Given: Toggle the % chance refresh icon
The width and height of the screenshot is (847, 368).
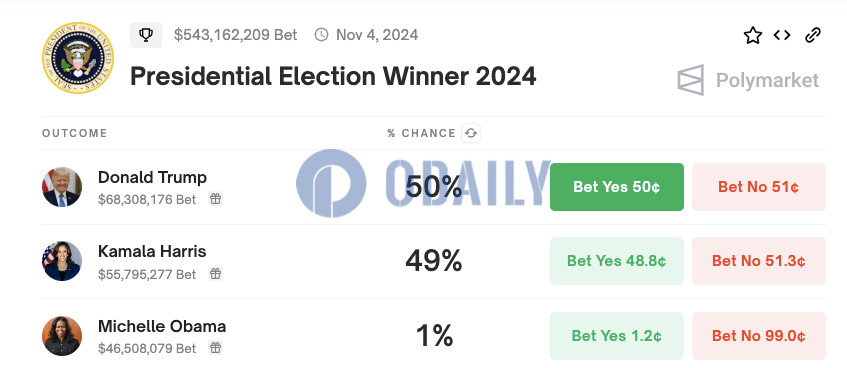Looking at the screenshot, I should point(471,133).
